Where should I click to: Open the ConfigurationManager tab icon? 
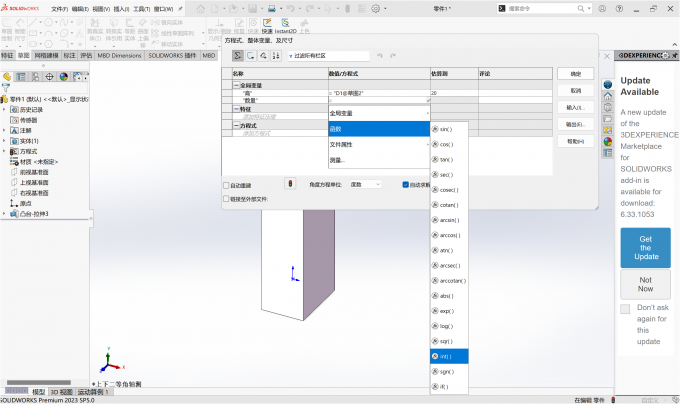click(x=35, y=77)
